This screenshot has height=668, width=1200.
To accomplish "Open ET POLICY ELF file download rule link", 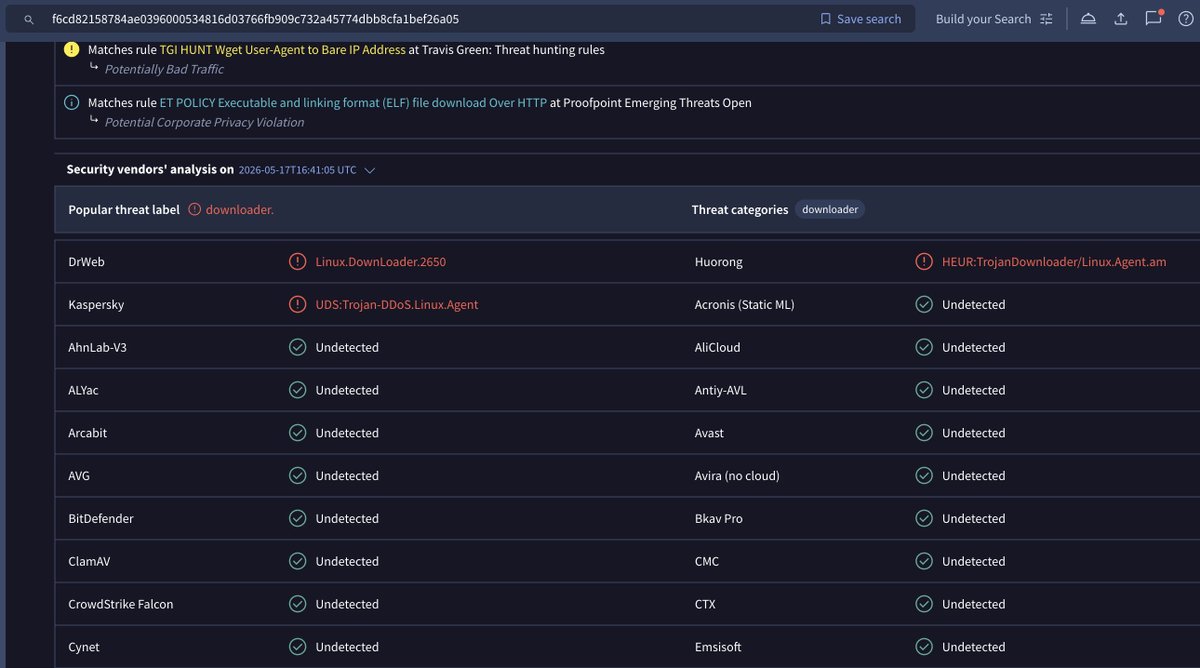I will pyautogui.click(x=353, y=102).
